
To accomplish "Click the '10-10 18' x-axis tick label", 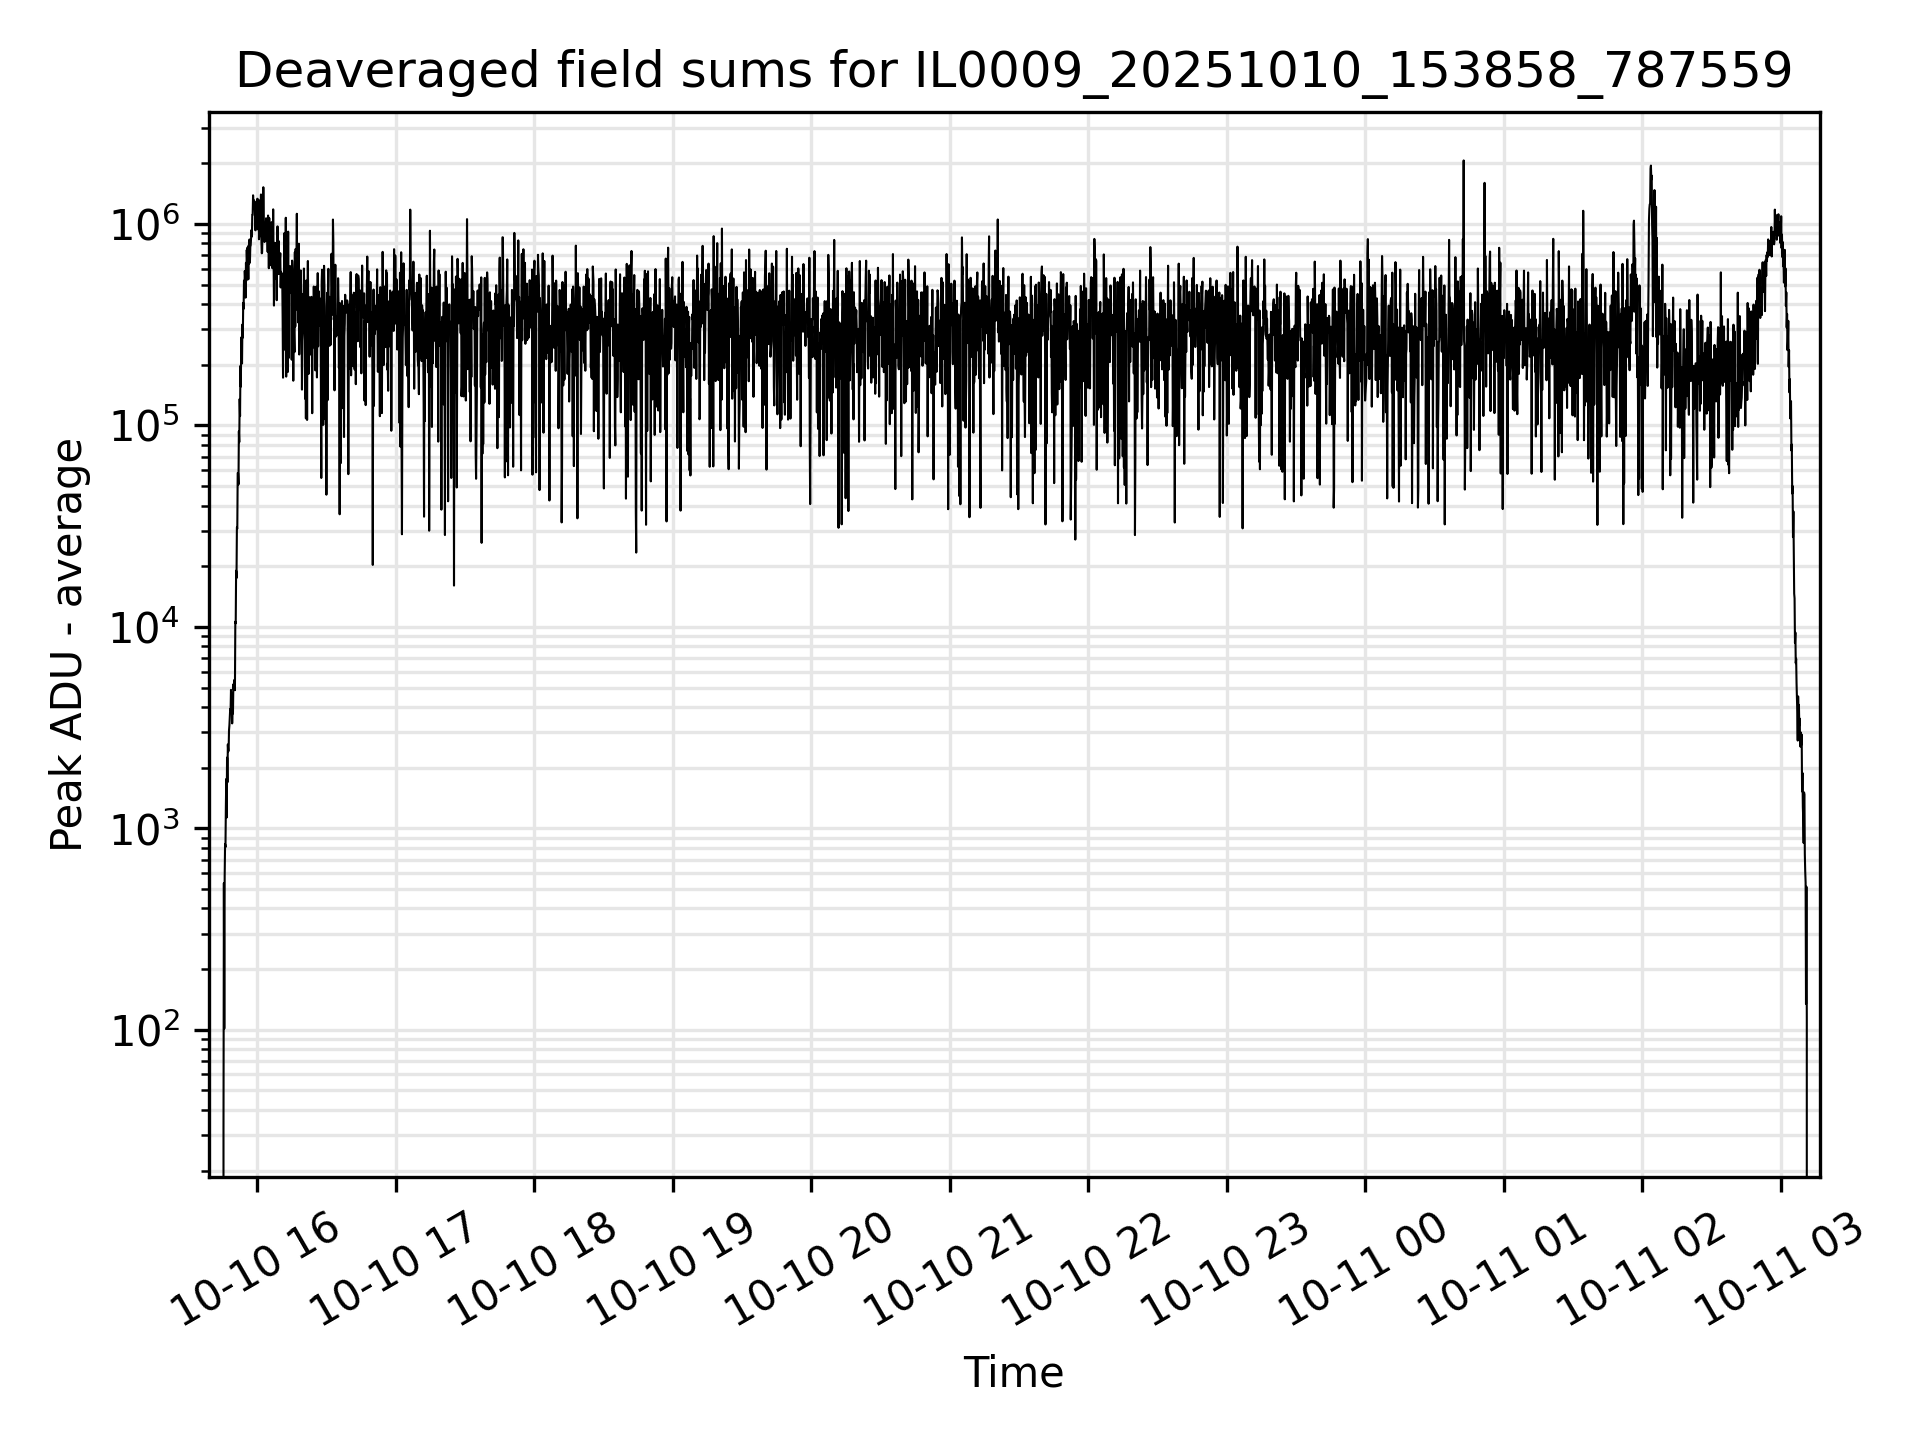I will [533, 1271].
